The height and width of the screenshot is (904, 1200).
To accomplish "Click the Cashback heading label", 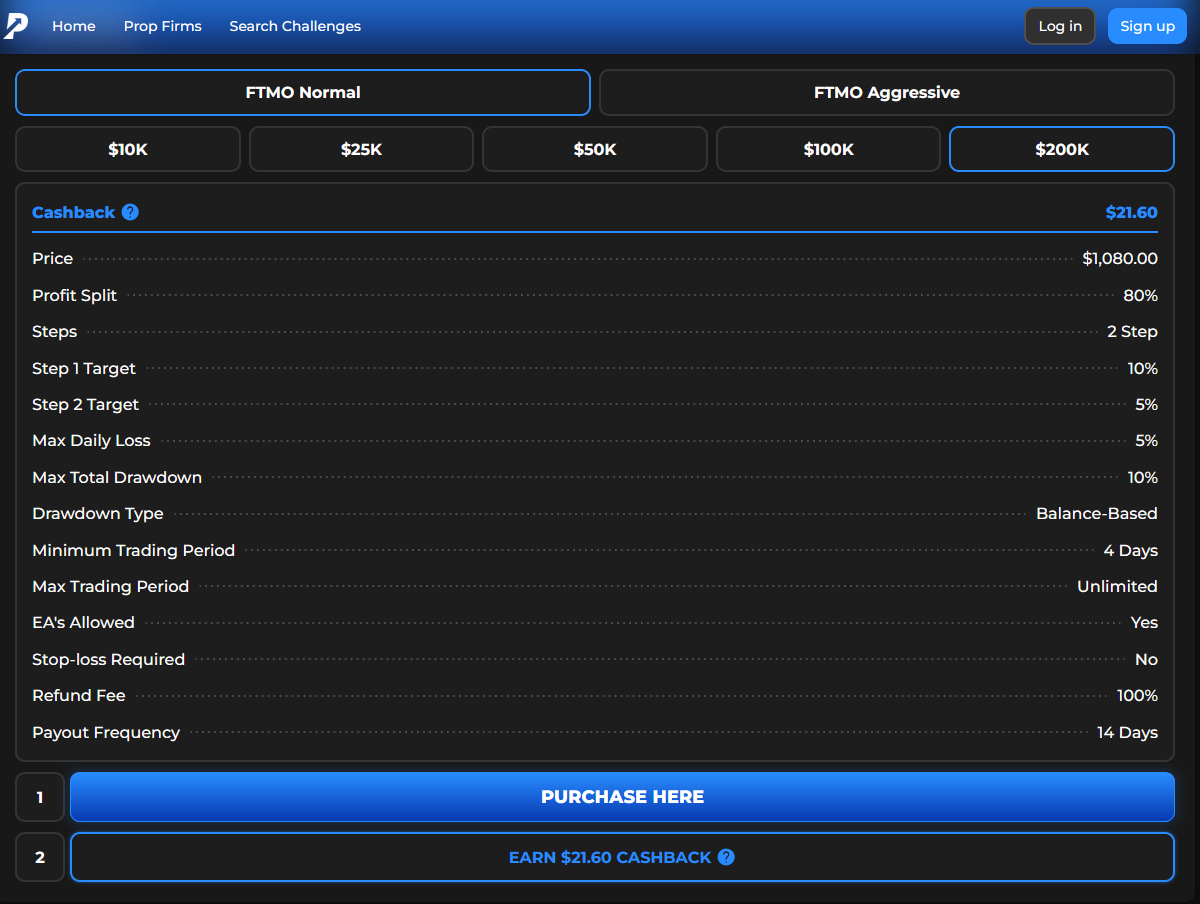I will 74,212.
